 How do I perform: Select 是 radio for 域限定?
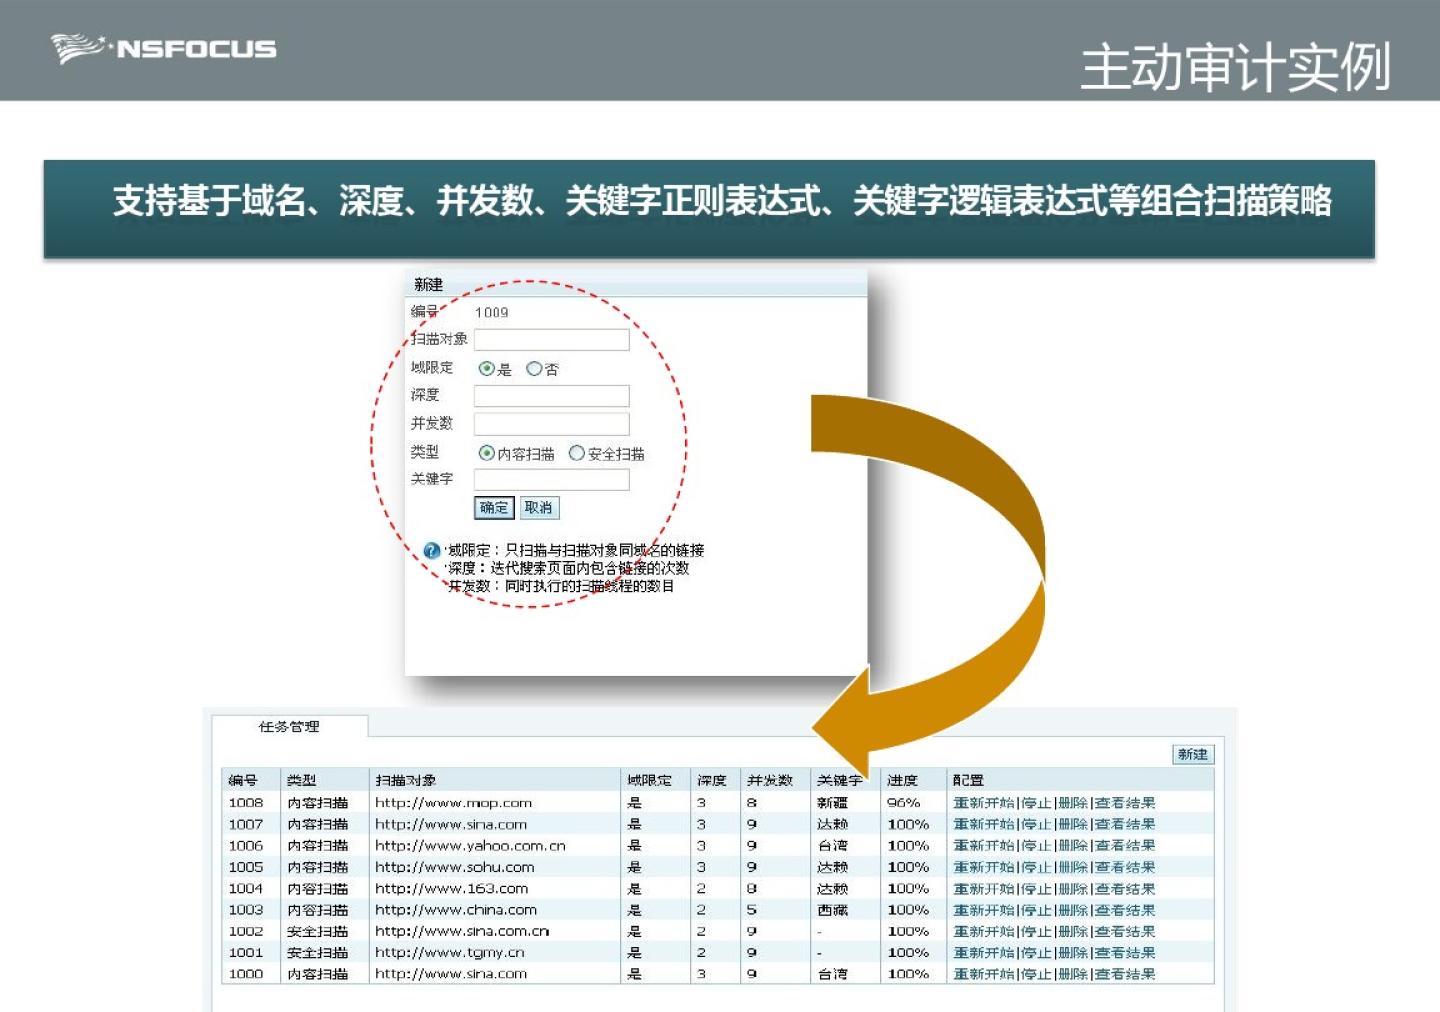[486, 369]
